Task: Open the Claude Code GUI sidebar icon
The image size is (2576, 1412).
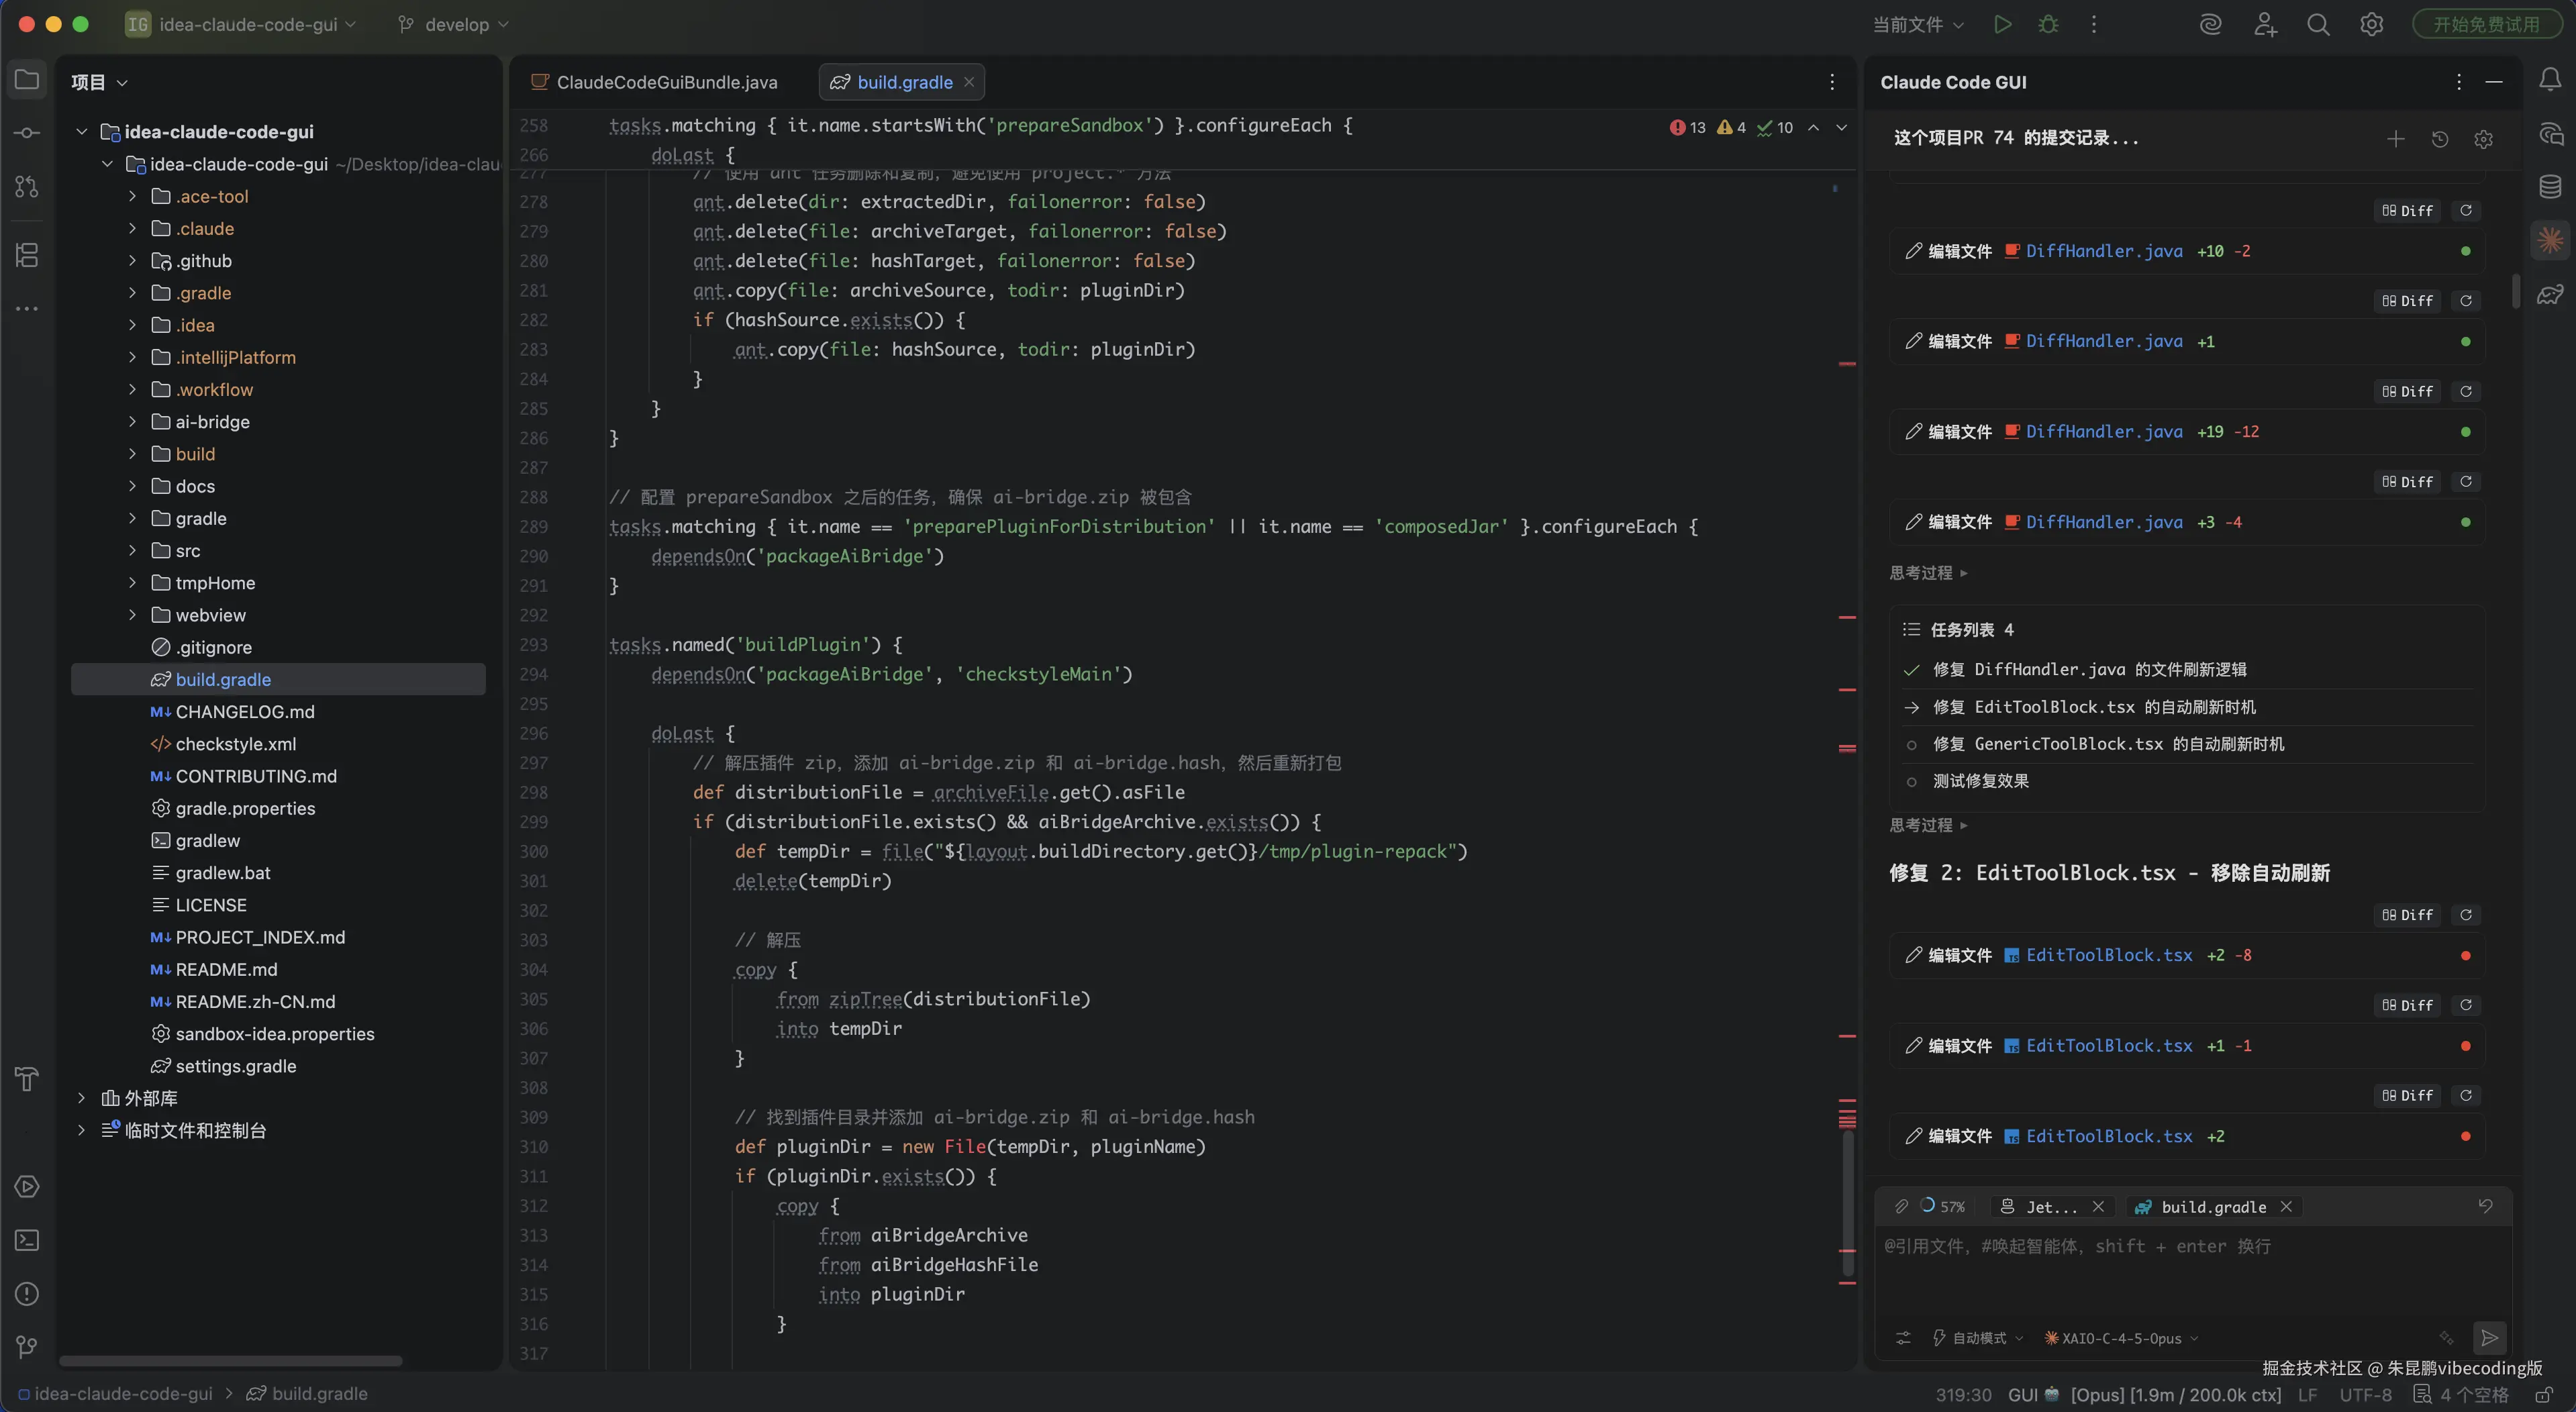Action: pos(2549,240)
